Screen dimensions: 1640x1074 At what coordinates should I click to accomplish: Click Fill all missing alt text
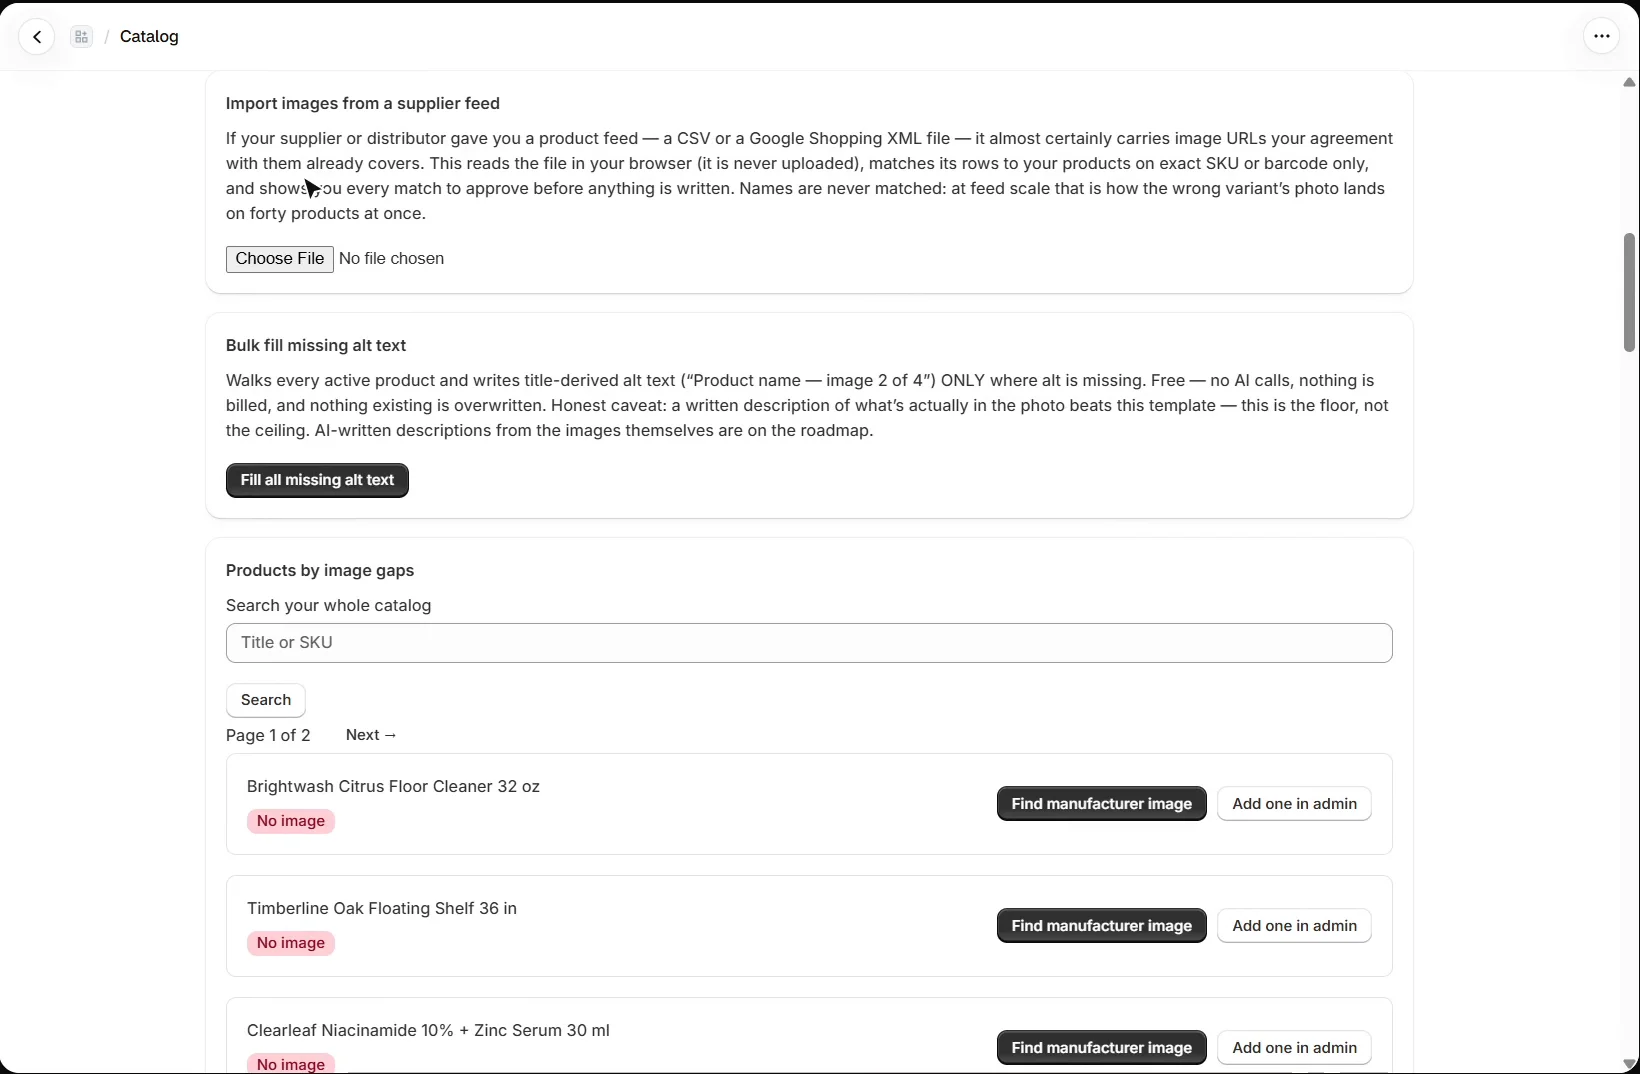tap(317, 480)
